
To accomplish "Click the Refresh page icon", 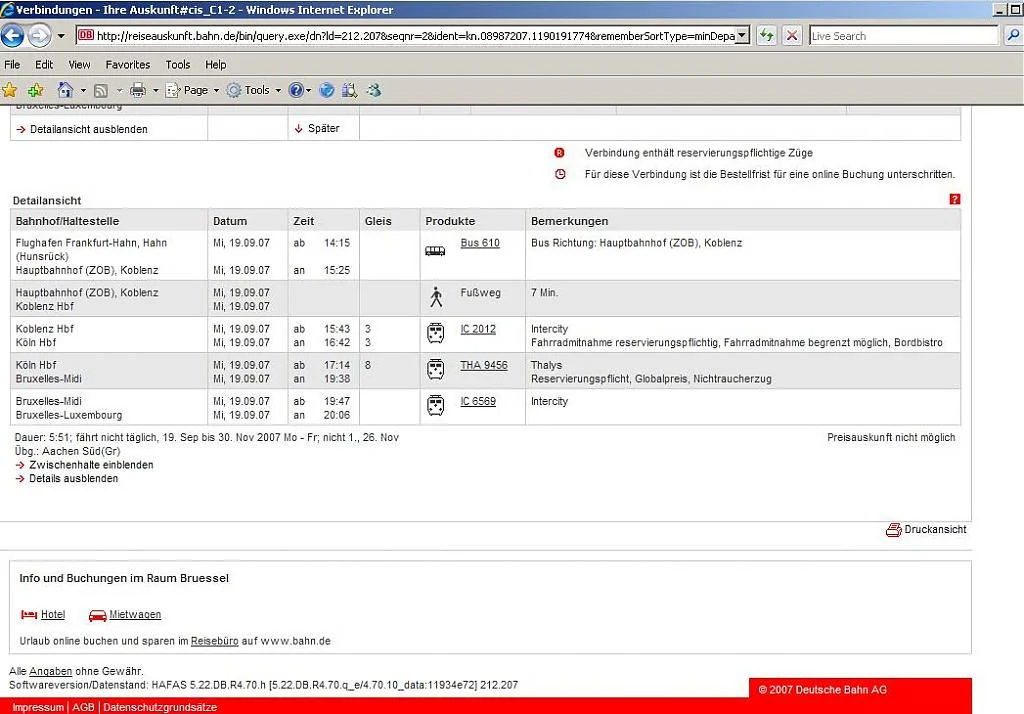I will 766,36.
